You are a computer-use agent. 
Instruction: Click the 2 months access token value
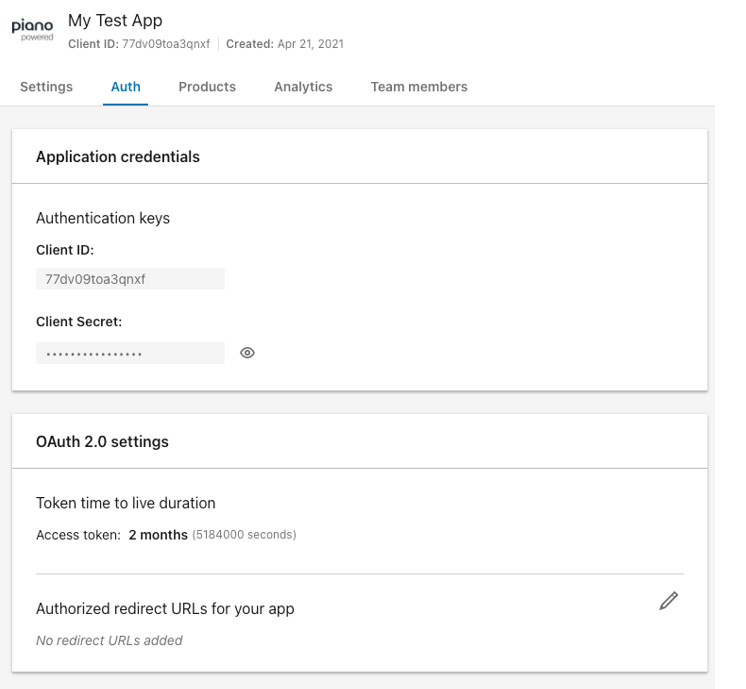click(158, 535)
